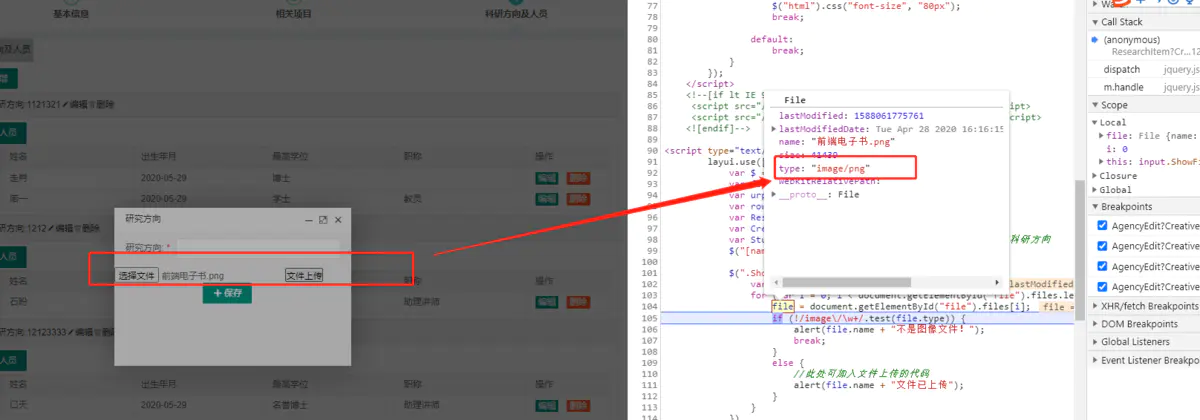Select the (anonymous) call stack frame
The image size is (1200, 420).
[1133, 39]
